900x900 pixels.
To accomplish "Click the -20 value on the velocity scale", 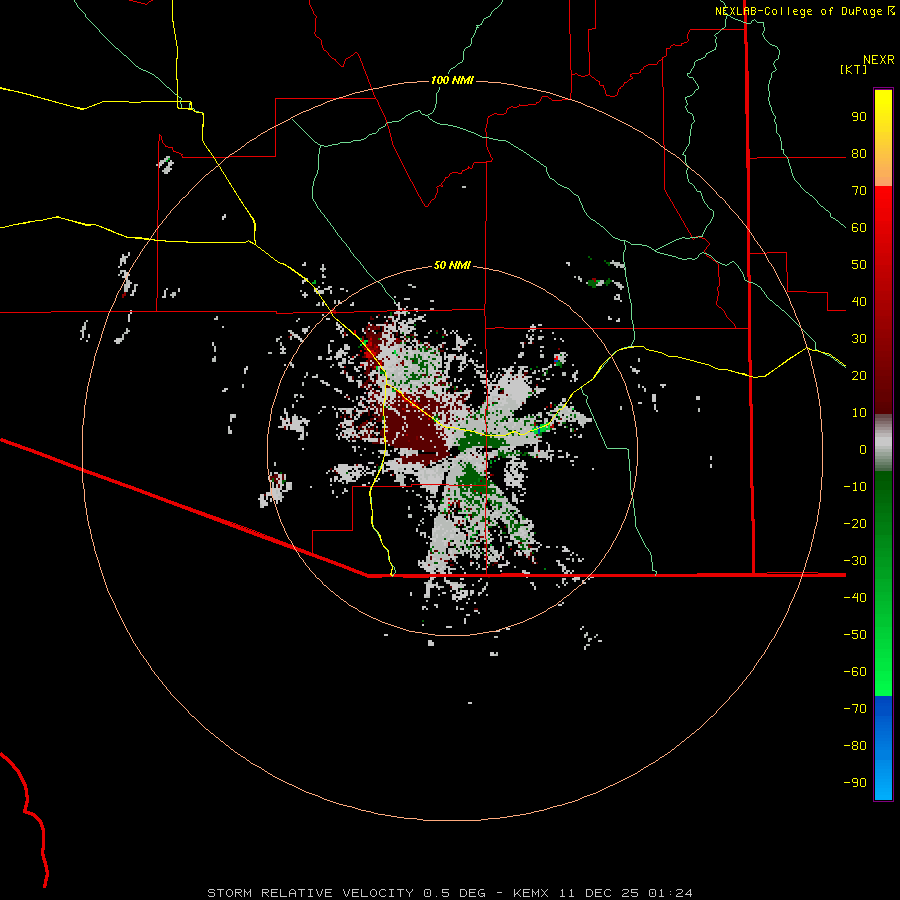I will (x=855, y=524).
